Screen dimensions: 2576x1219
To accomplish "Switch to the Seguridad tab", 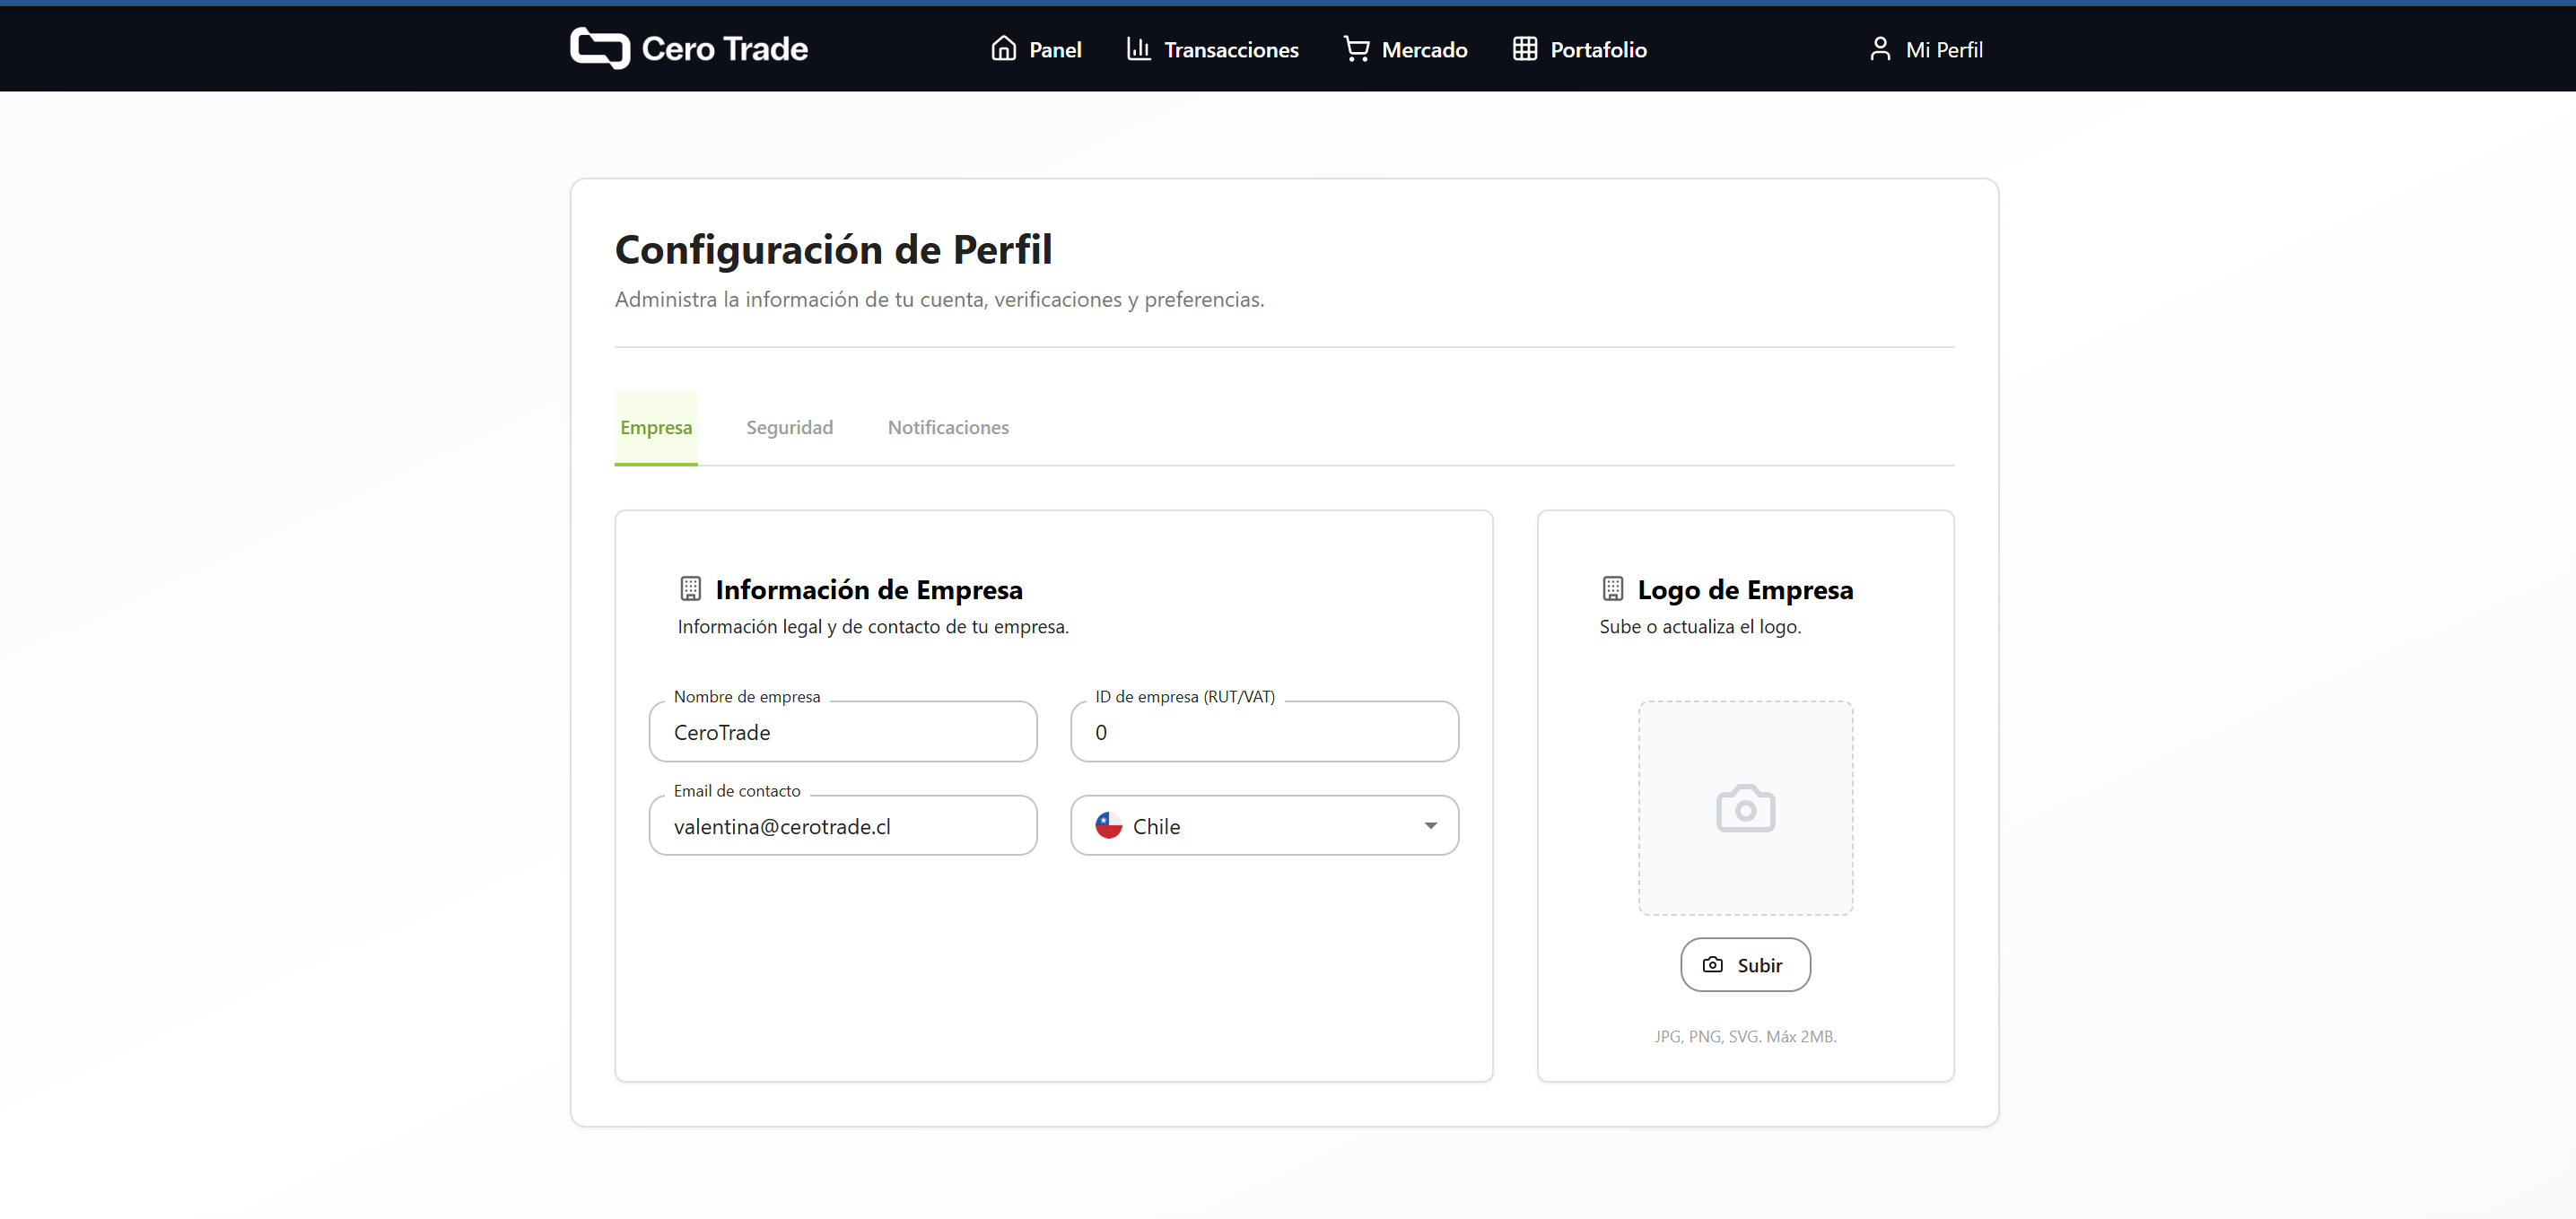I will pos(789,427).
